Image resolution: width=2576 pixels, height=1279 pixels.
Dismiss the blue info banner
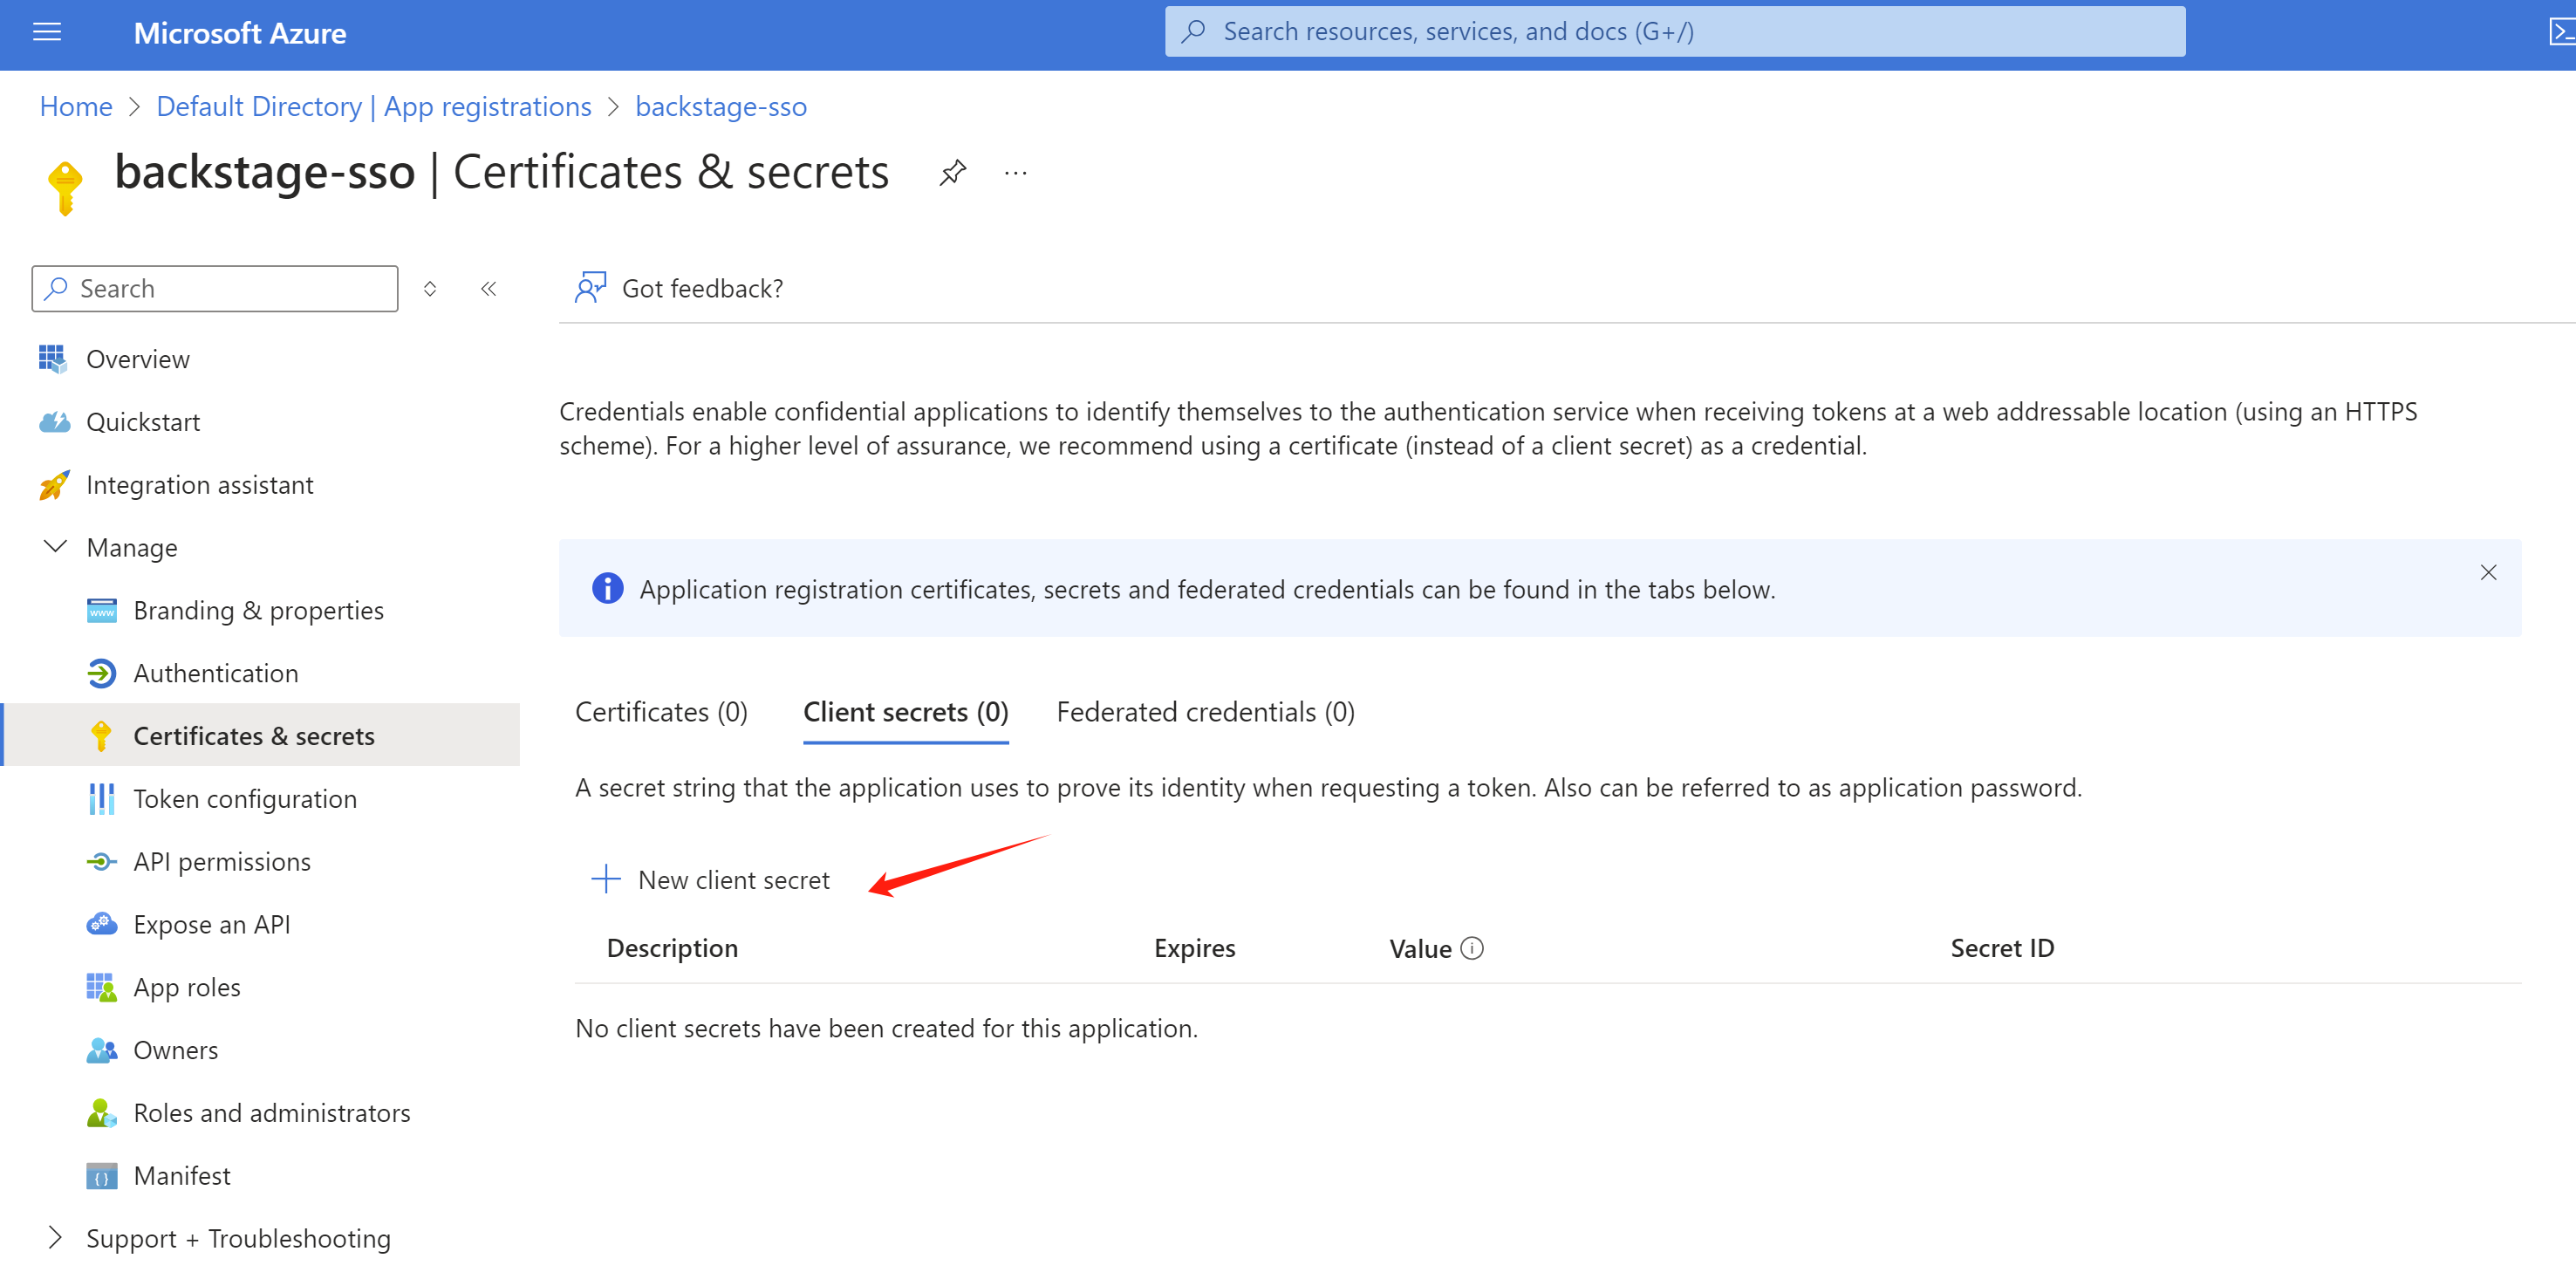tap(2488, 572)
